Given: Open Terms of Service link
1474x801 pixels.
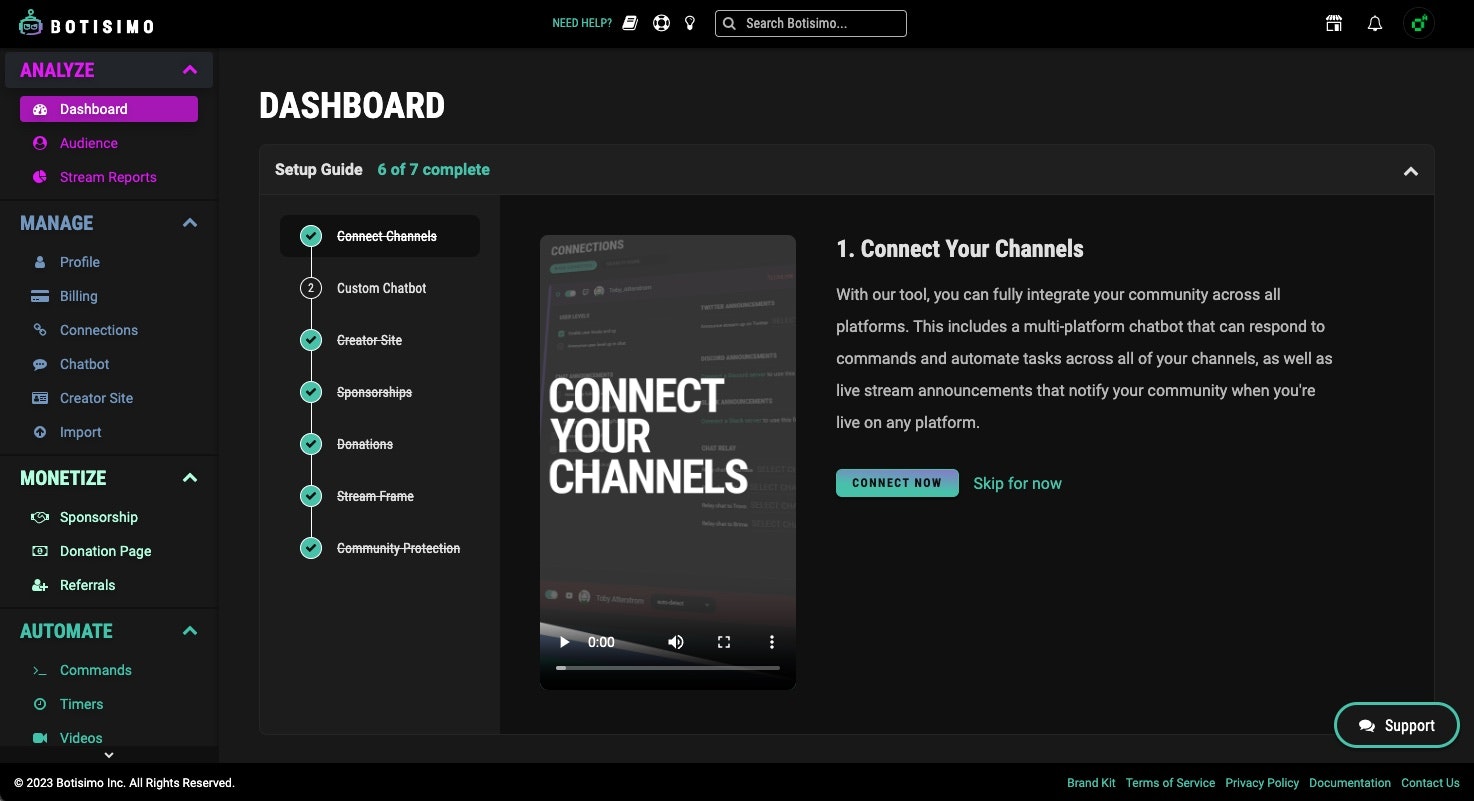Looking at the screenshot, I should [1170, 783].
